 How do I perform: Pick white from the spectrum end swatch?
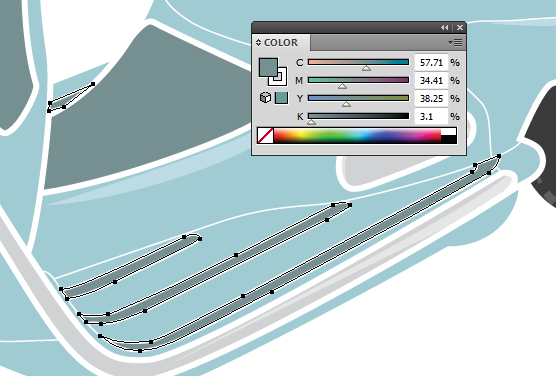pyautogui.click(x=449, y=132)
